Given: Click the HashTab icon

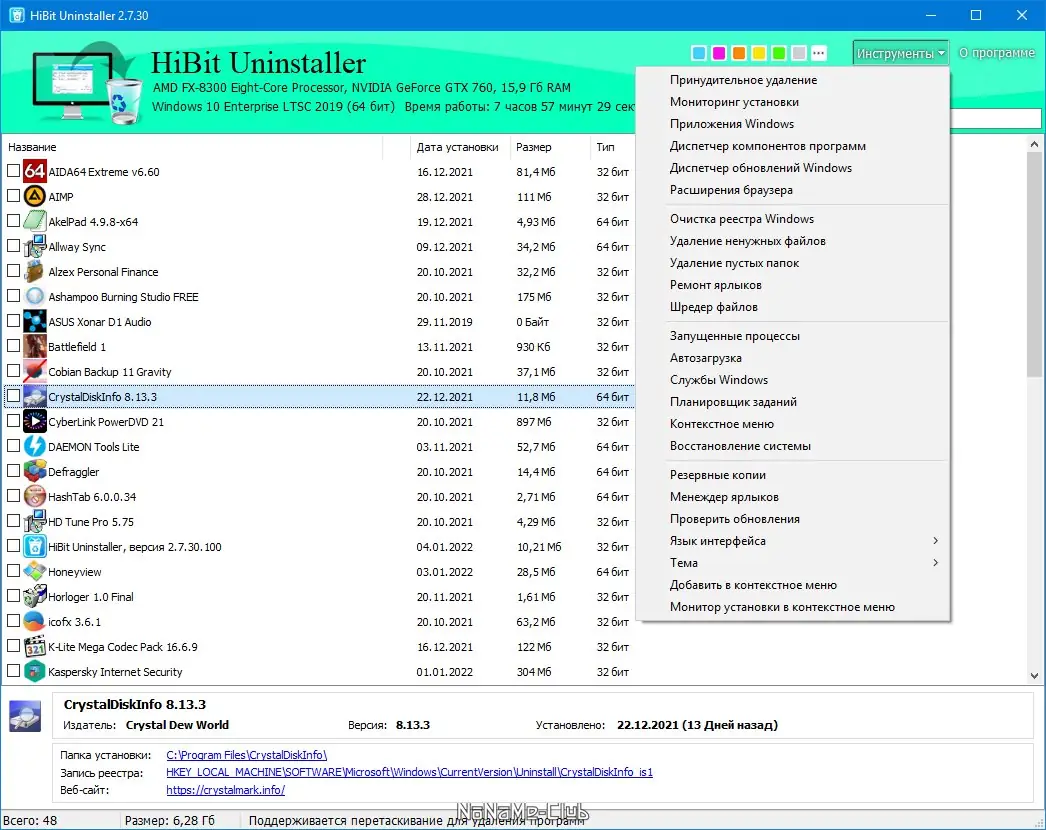Looking at the screenshot, I should (x=35, y=496).
